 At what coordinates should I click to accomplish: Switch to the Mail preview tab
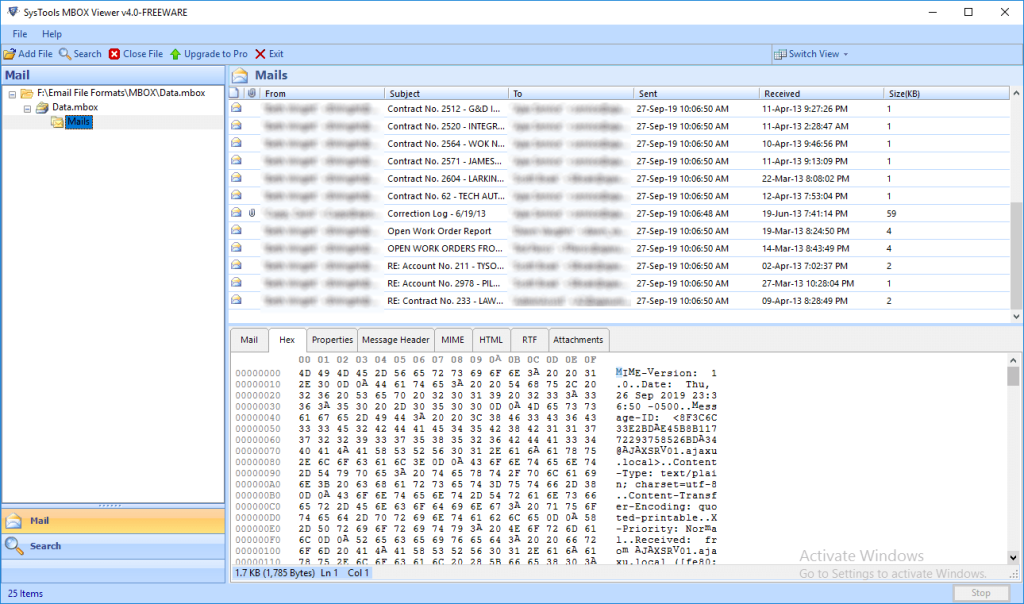249,340
